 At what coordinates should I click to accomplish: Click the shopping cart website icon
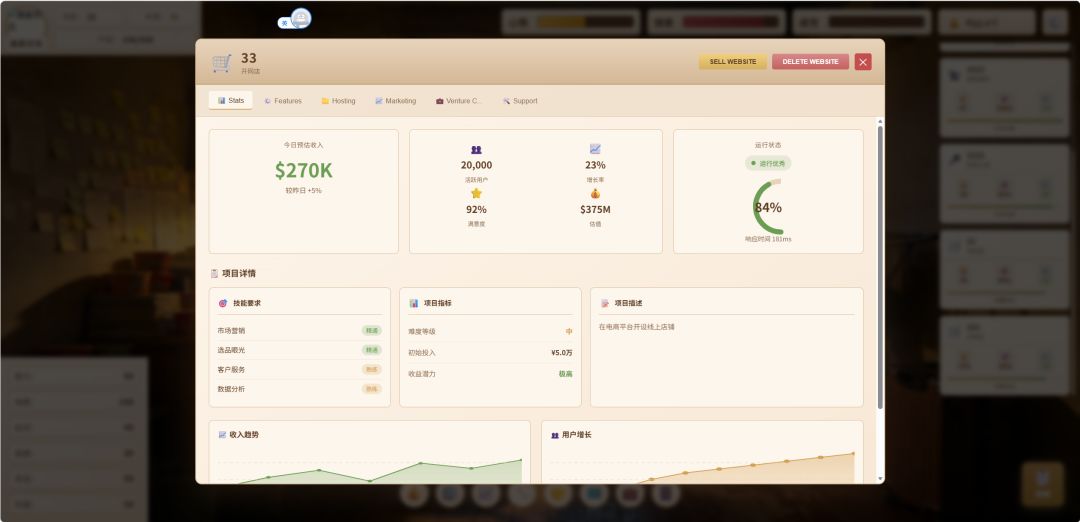point(221,63)
